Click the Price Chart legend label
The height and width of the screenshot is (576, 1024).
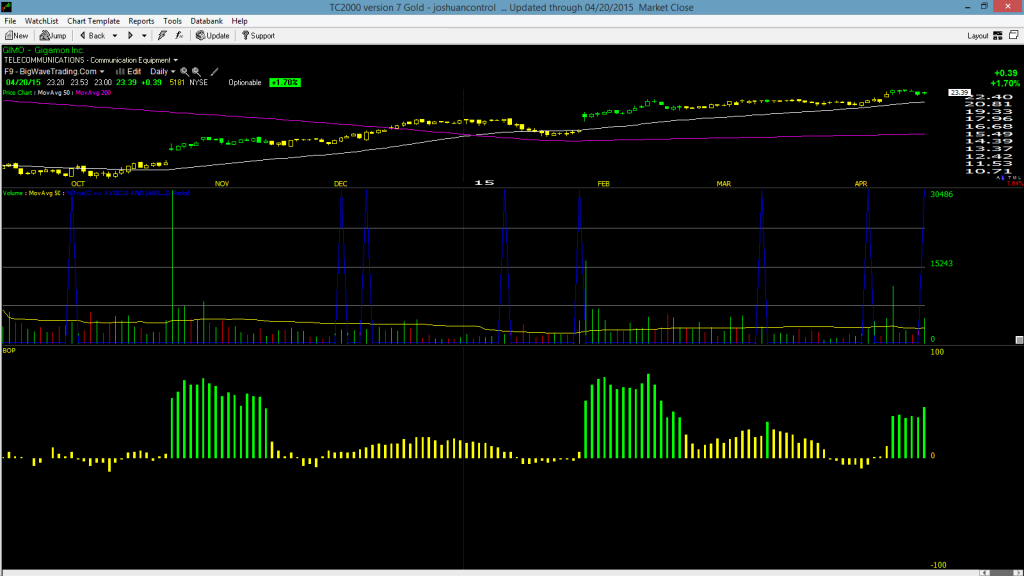tap(18, 93)
